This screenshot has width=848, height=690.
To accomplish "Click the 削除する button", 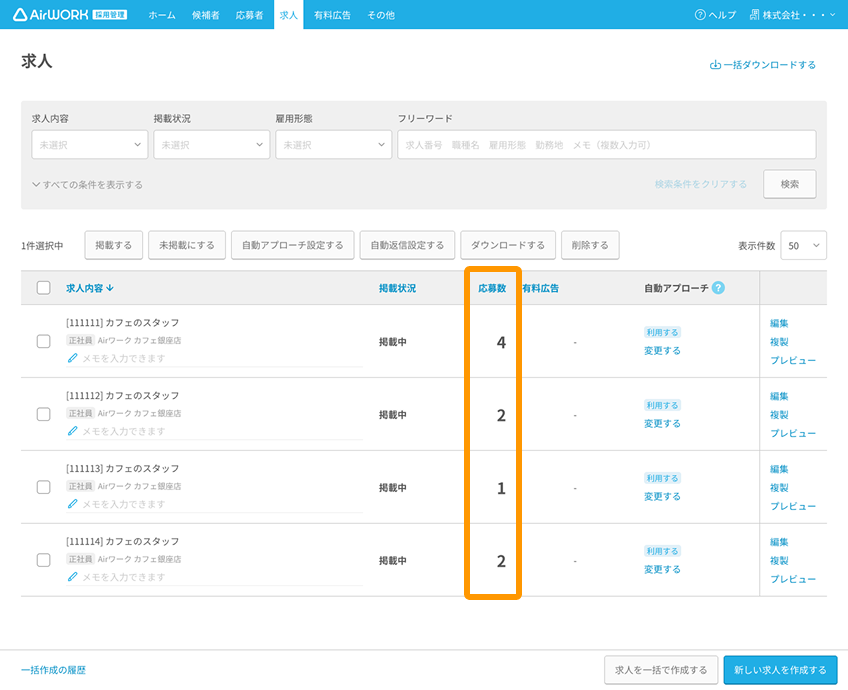I will pos(590,246).
